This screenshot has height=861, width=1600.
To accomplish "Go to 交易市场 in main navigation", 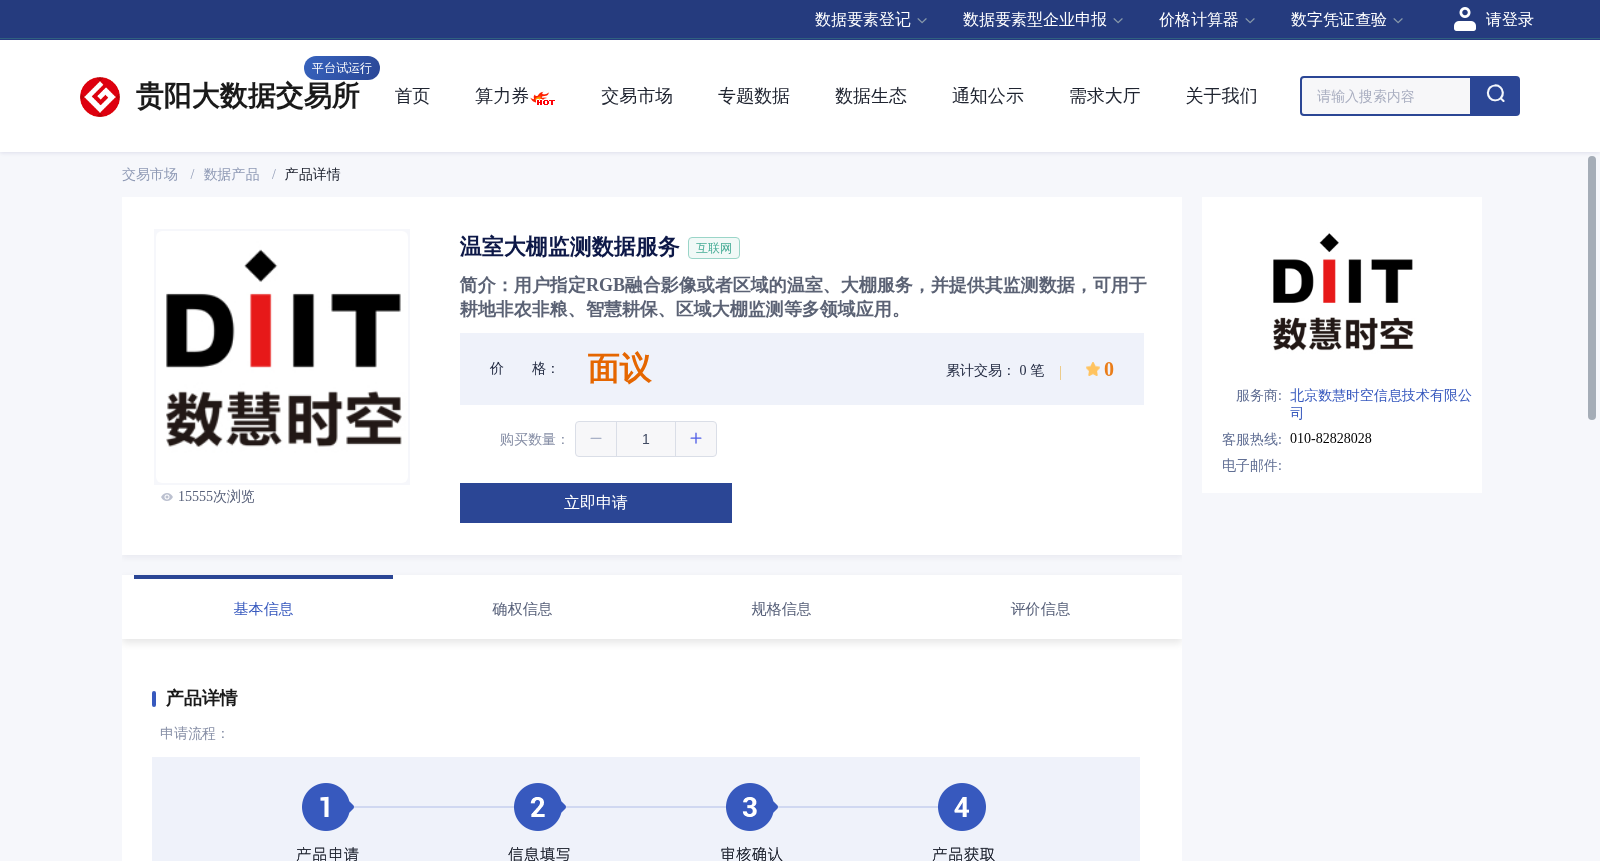I will [637, 96].
